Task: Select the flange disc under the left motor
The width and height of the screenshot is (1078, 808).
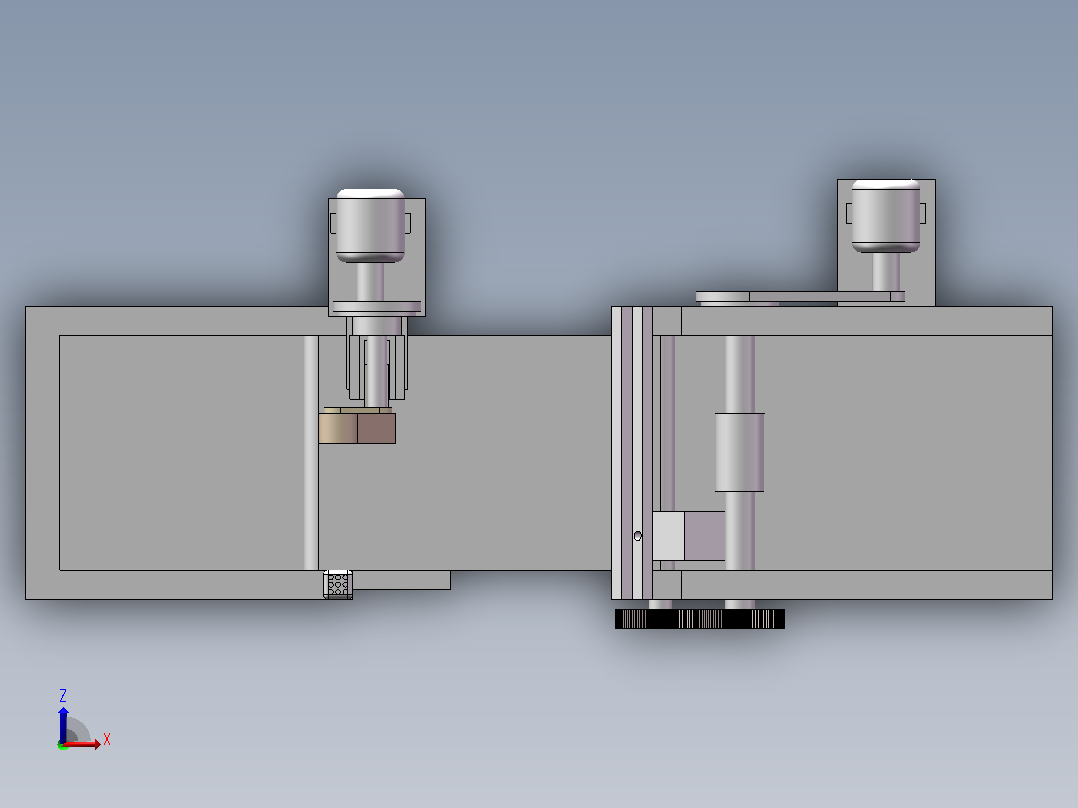Action: (377, 307)
